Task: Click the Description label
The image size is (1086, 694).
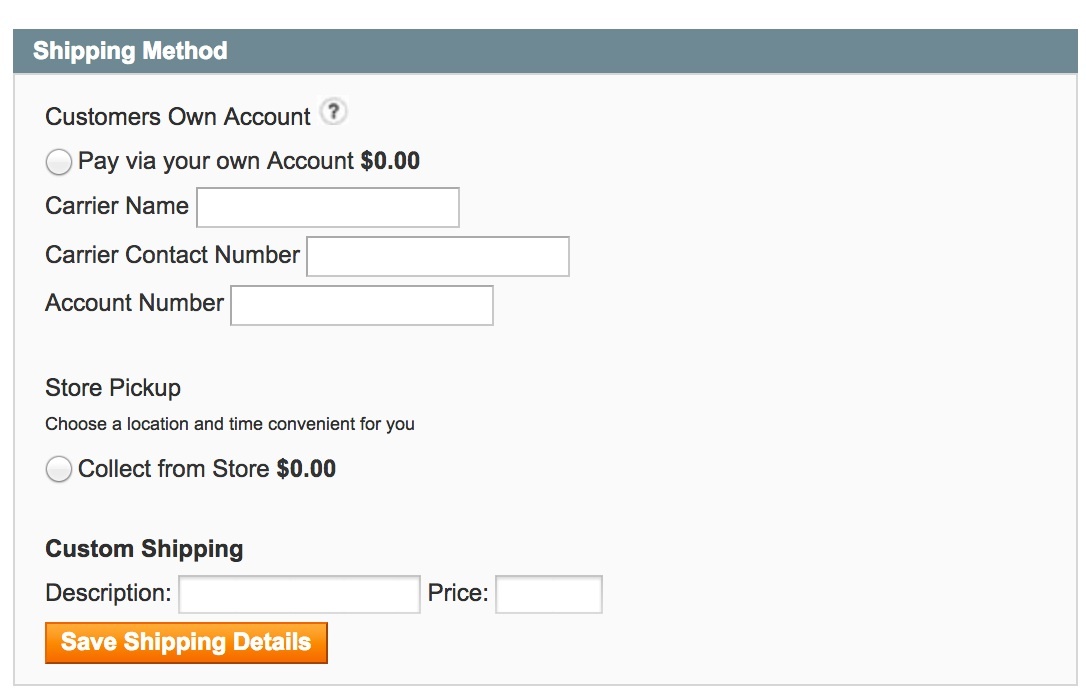Action: click(x=108, y=593)
